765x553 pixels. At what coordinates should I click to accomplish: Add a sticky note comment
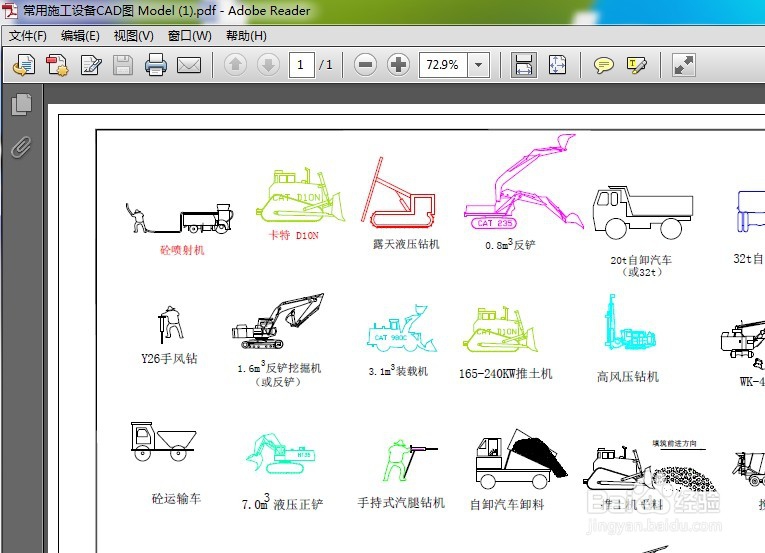point(604,65)
